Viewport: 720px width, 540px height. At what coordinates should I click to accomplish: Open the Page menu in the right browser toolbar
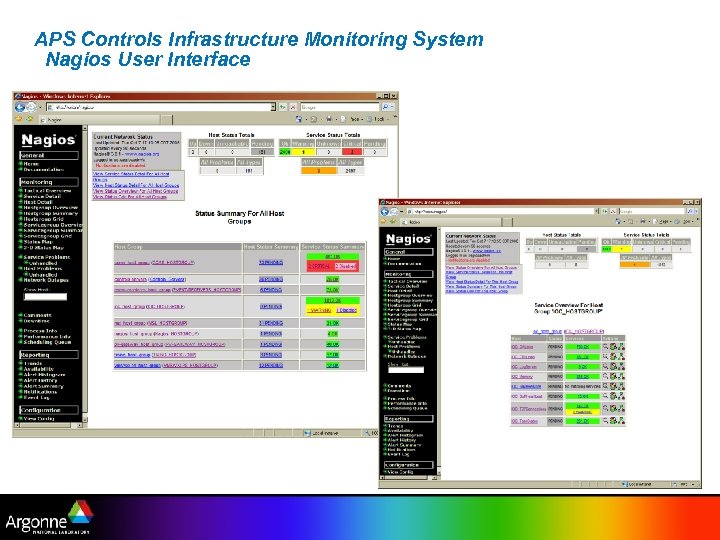click(664, 221)
